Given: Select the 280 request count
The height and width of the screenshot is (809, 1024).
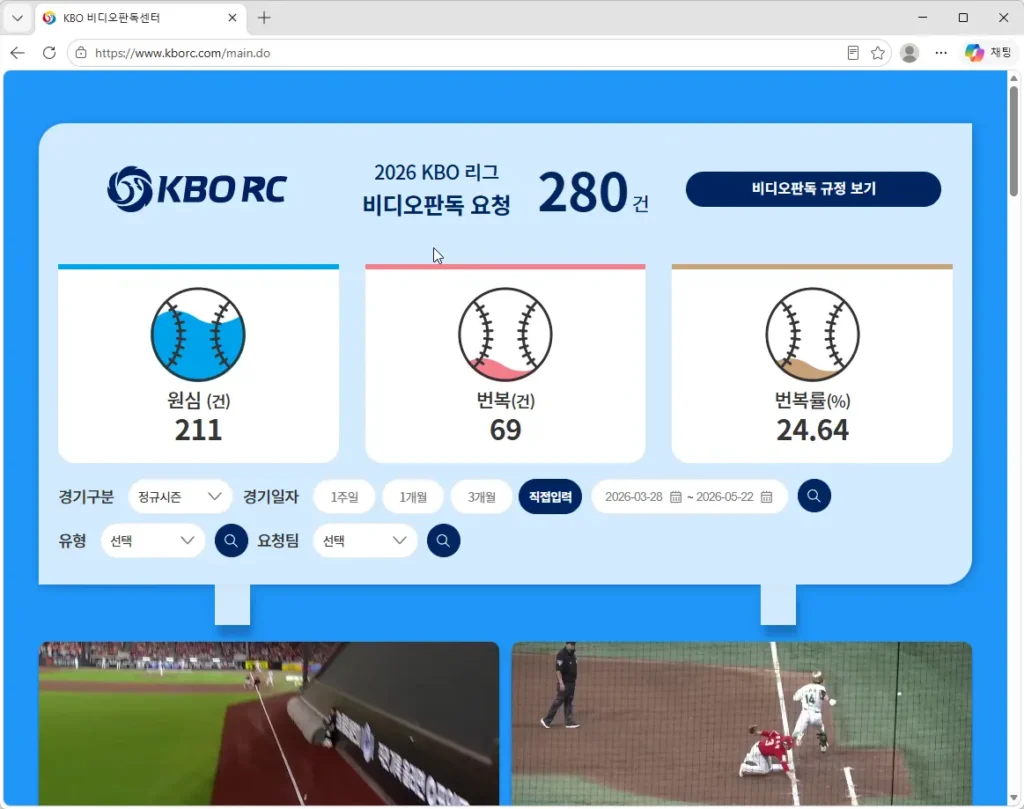Looking at the screenshot, I should click(x=583, y=192).
